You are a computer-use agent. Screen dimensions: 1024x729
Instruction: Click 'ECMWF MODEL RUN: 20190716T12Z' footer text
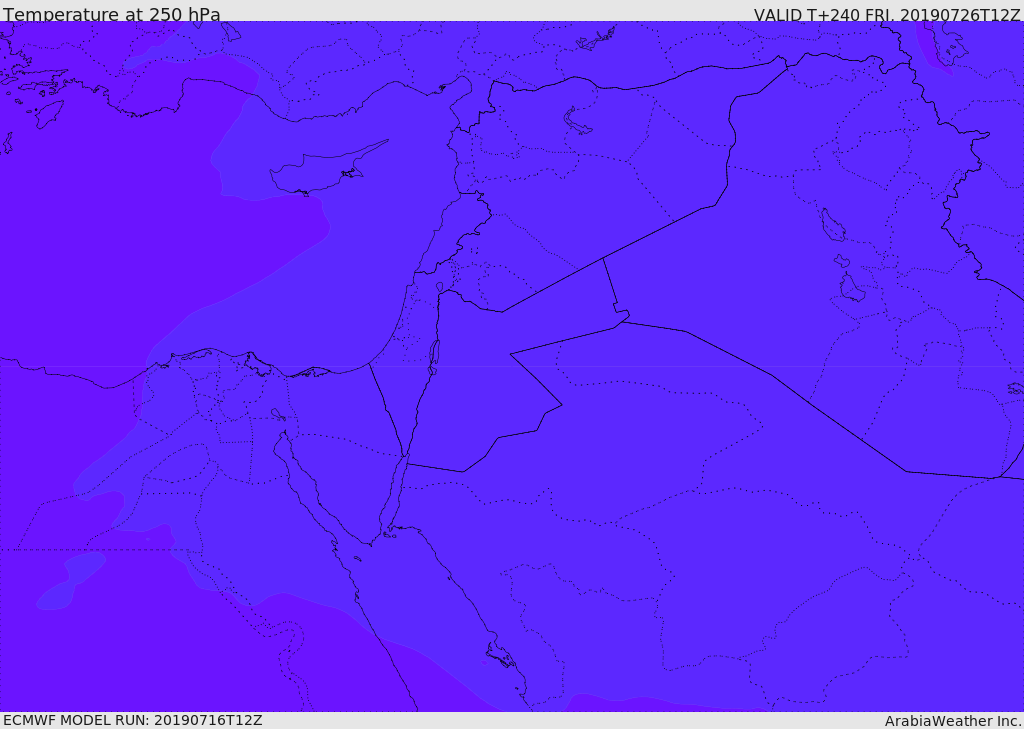133,720
